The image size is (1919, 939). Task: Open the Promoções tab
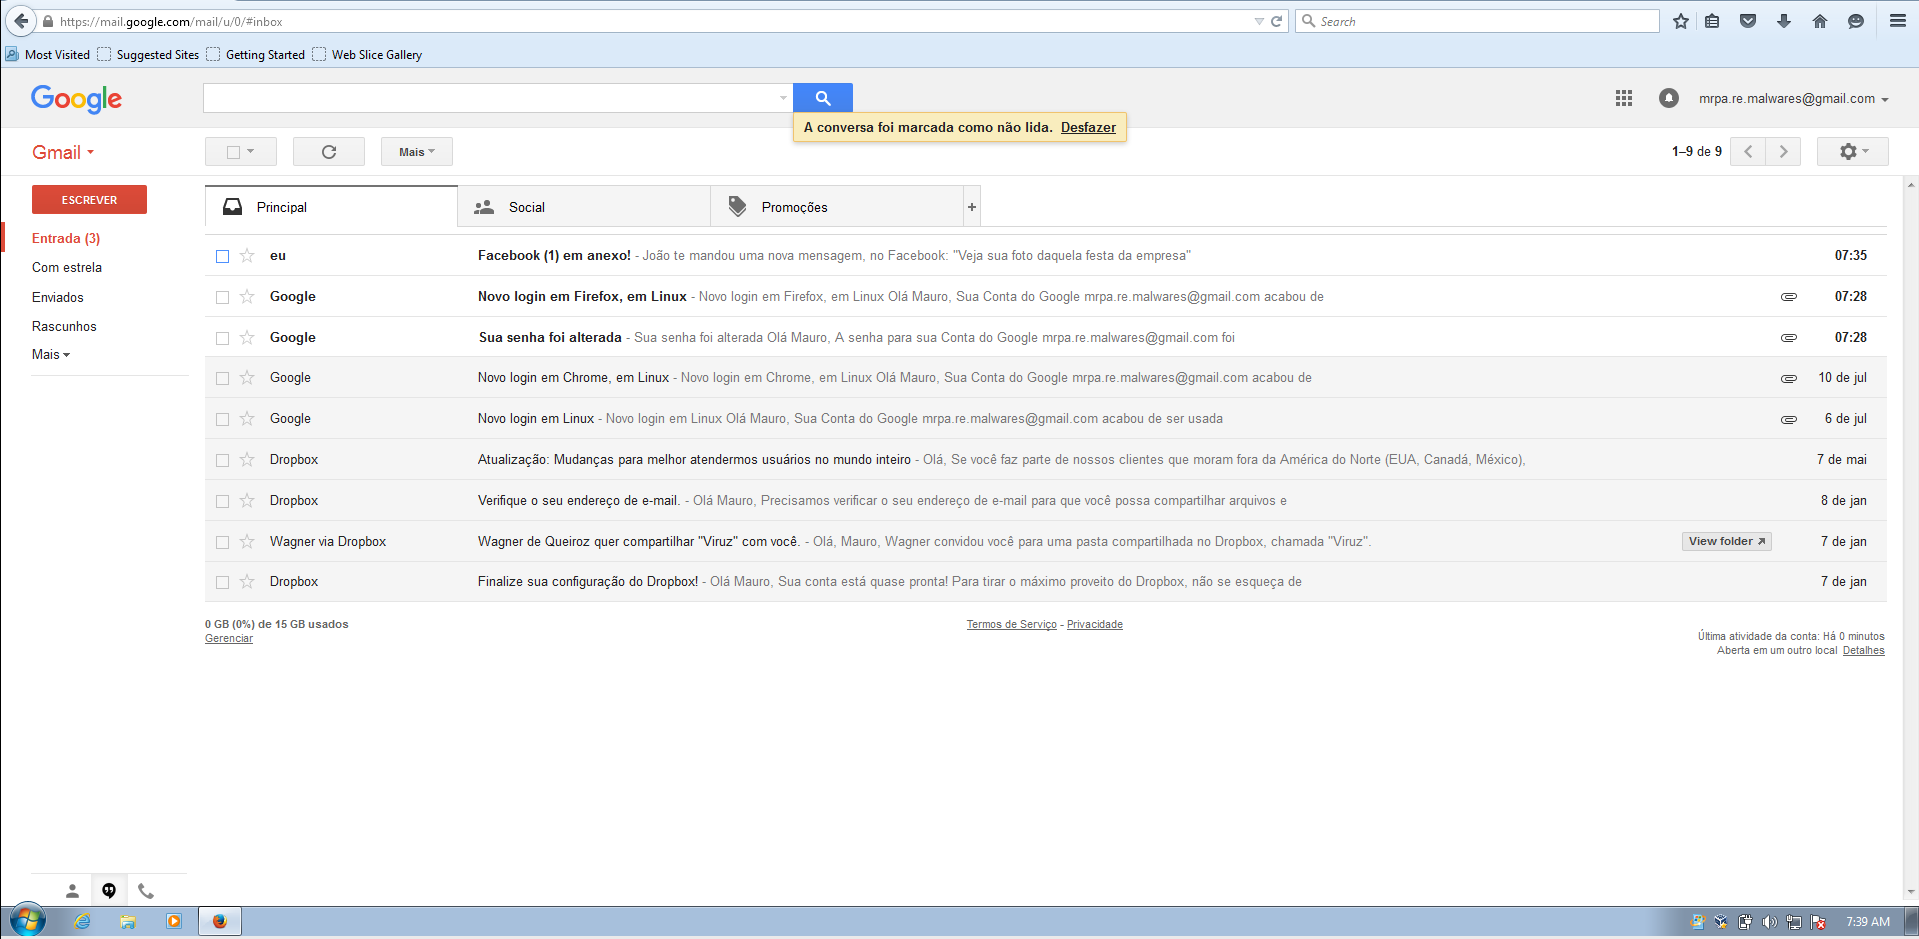(x=795, y=206)
